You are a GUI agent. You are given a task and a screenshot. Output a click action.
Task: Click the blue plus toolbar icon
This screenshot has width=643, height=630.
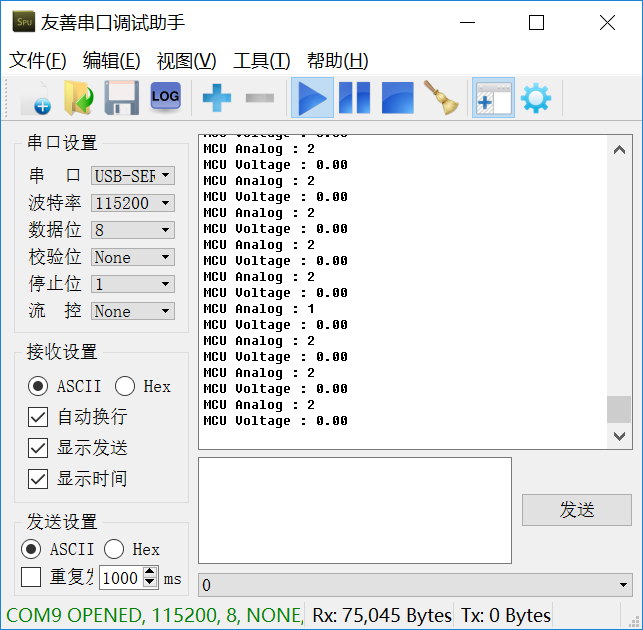coord(217,98)
